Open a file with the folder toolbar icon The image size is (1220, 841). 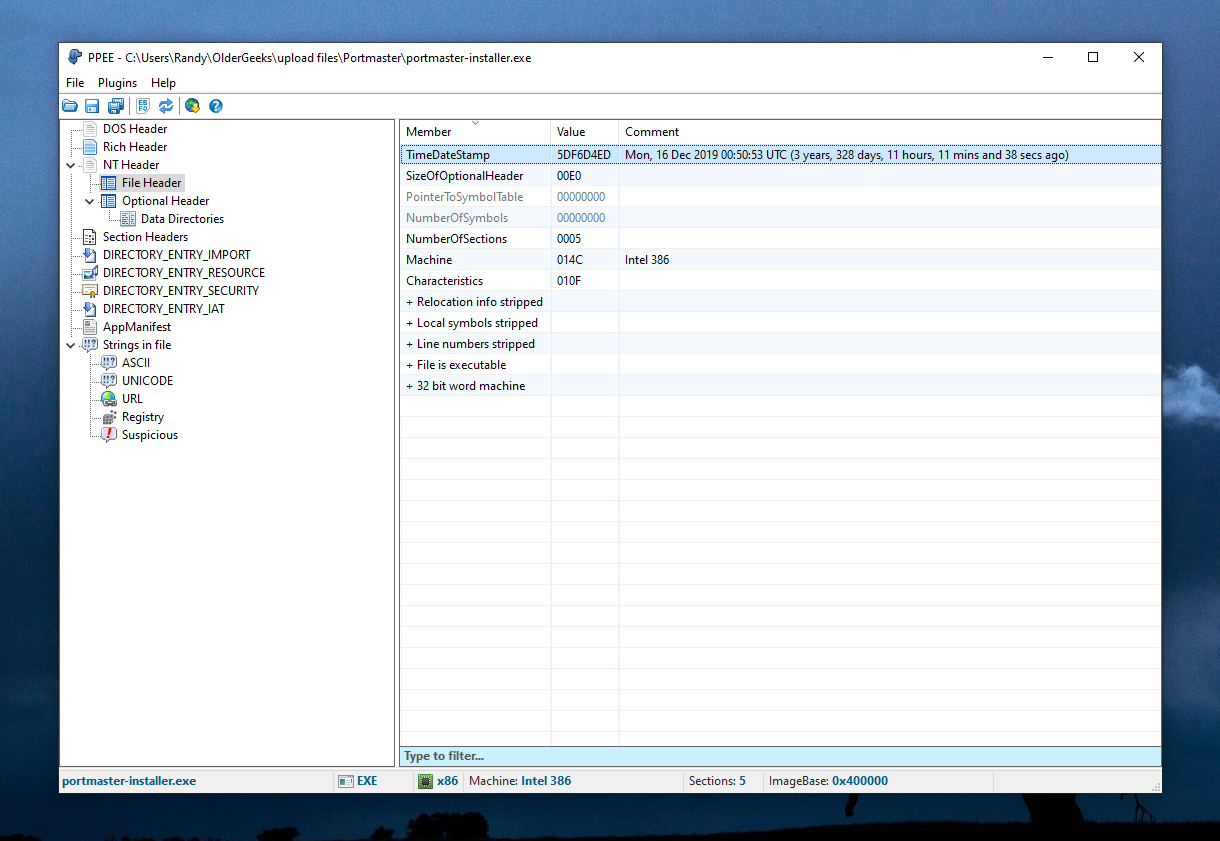click(70, 106)
